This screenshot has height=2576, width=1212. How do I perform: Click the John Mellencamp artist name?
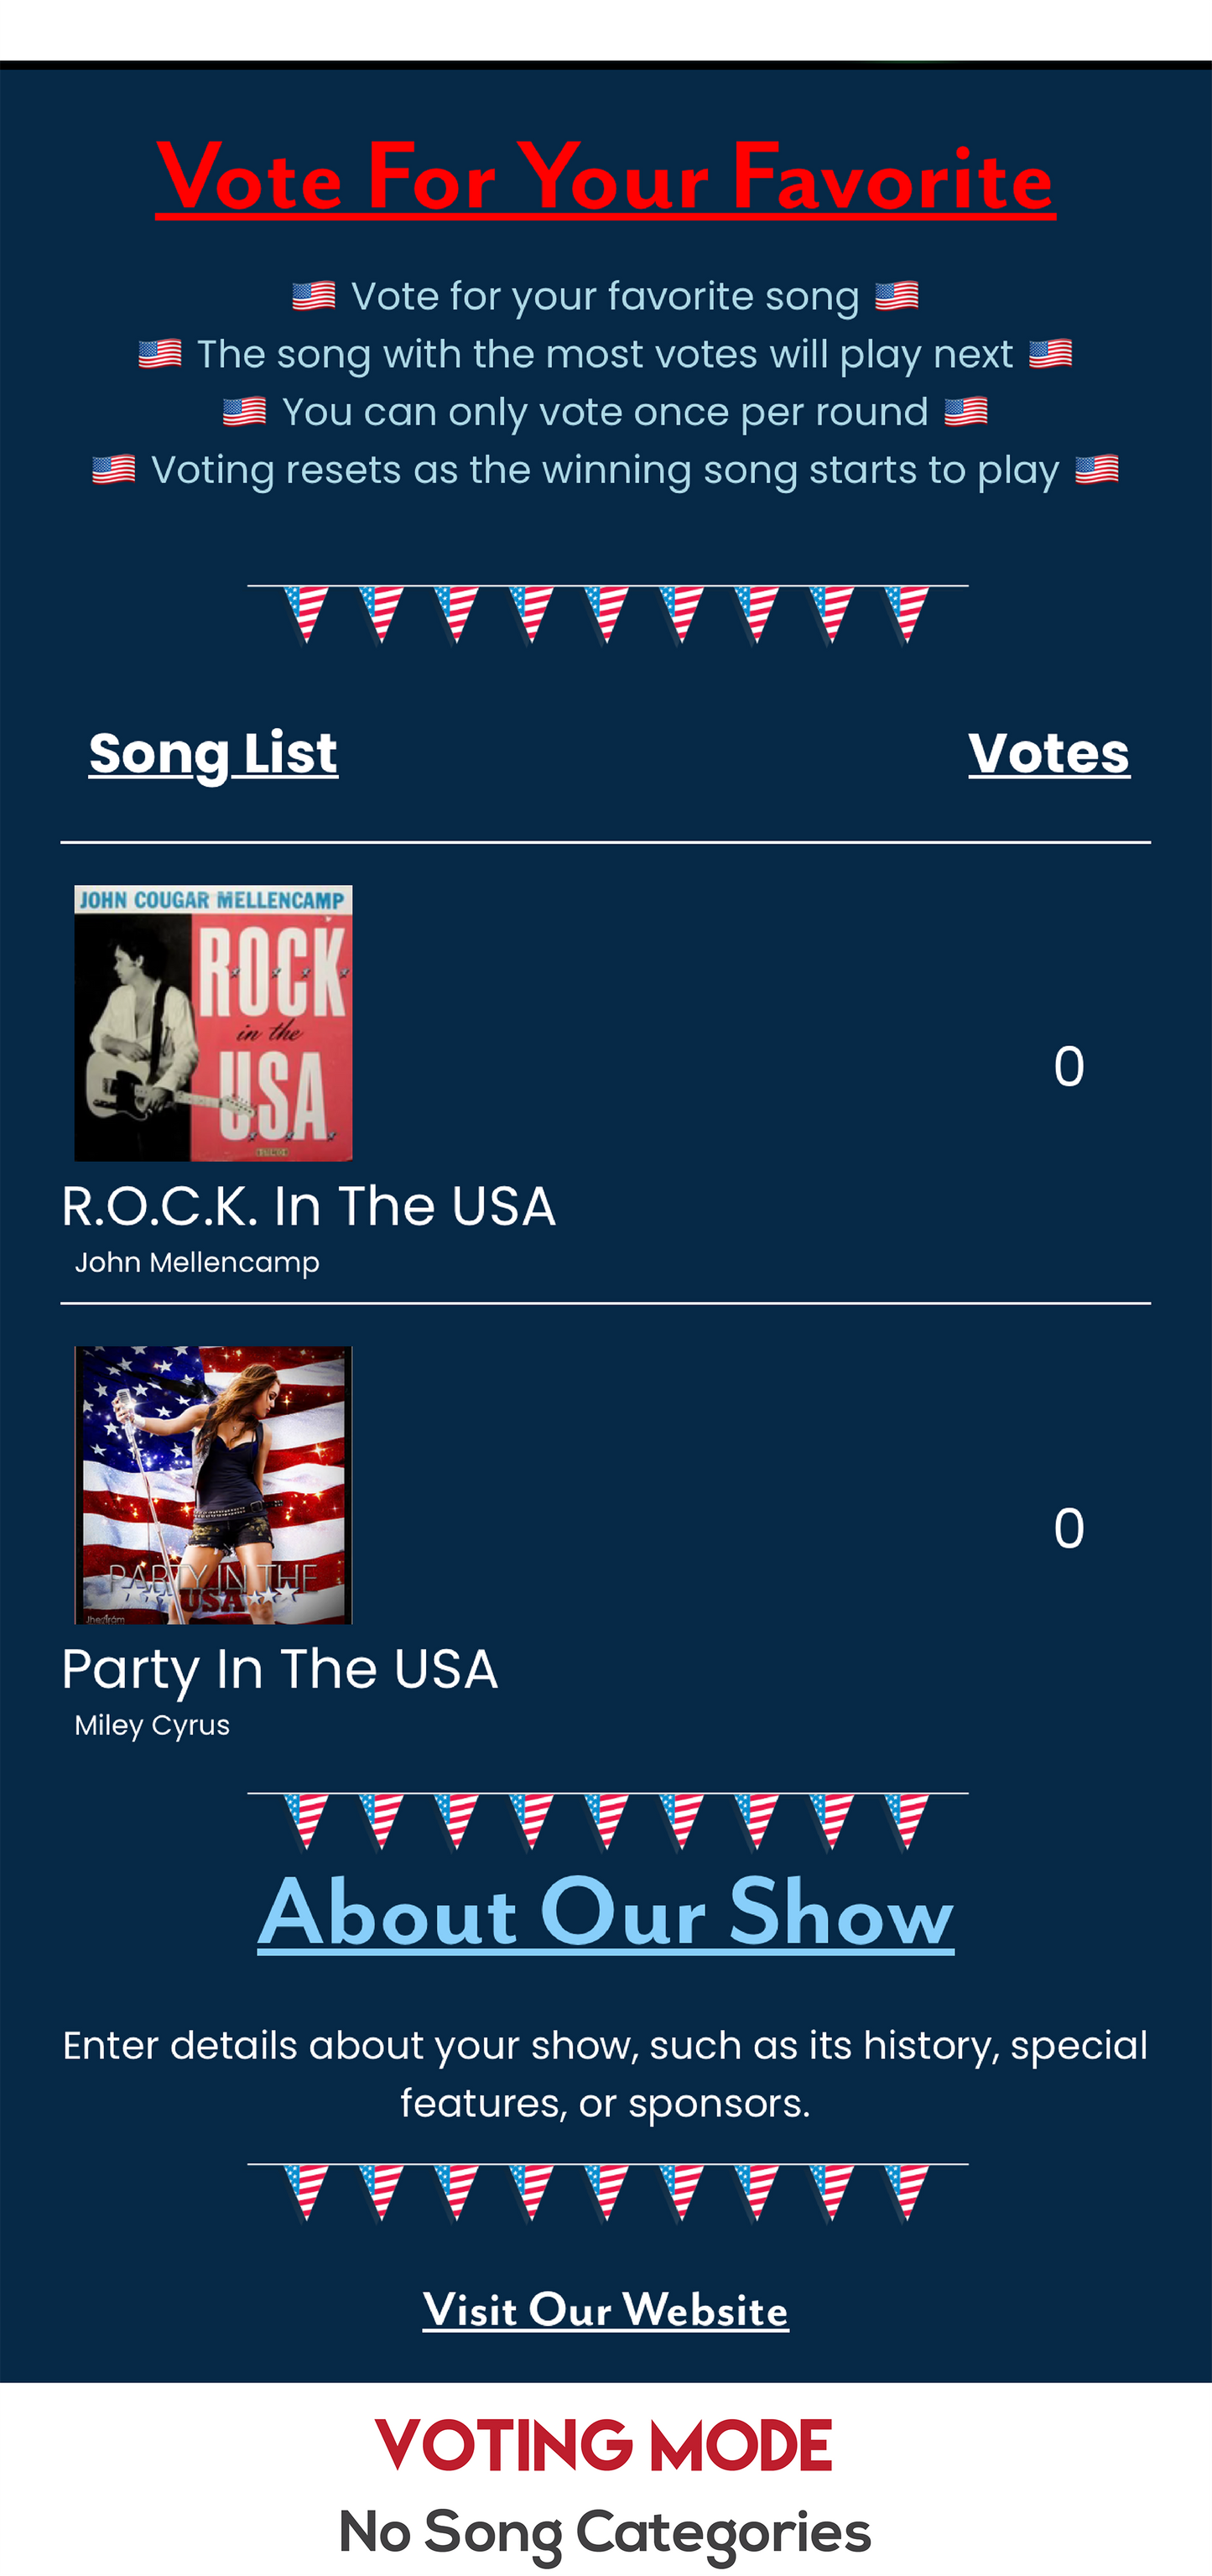click(197, 1262)
